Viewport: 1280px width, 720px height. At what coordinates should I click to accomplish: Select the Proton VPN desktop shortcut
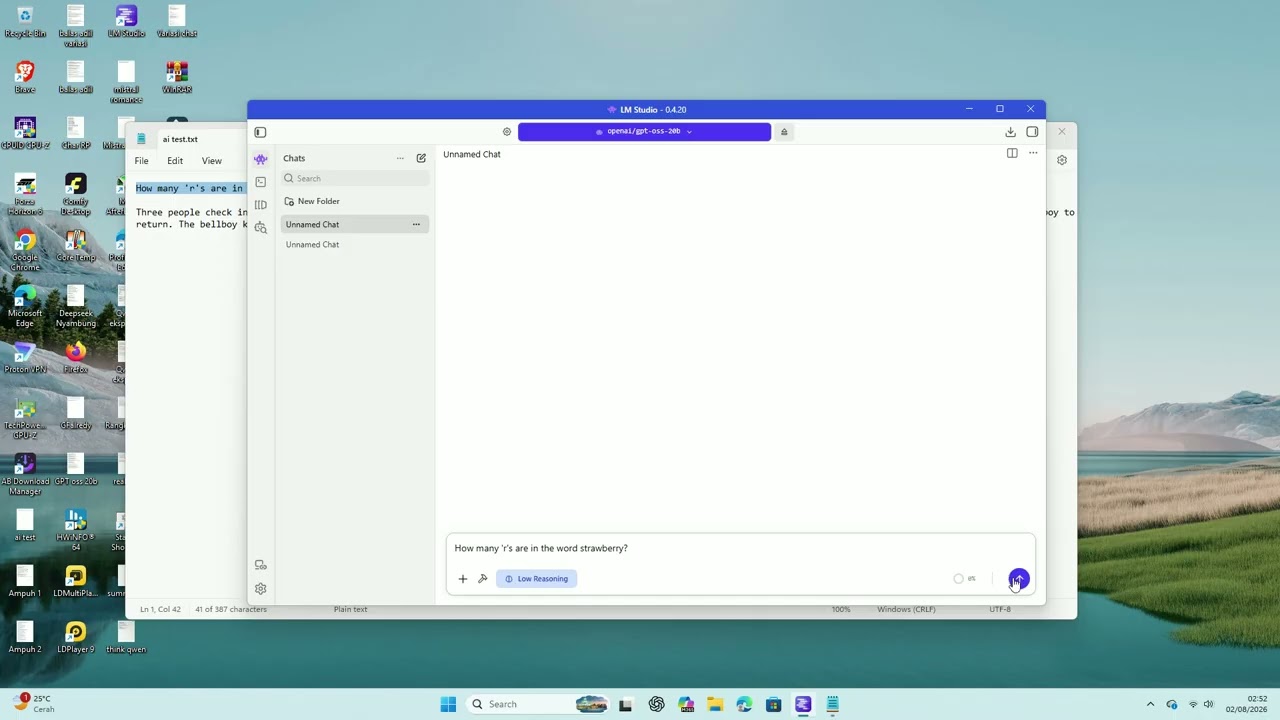coord(25,357)
